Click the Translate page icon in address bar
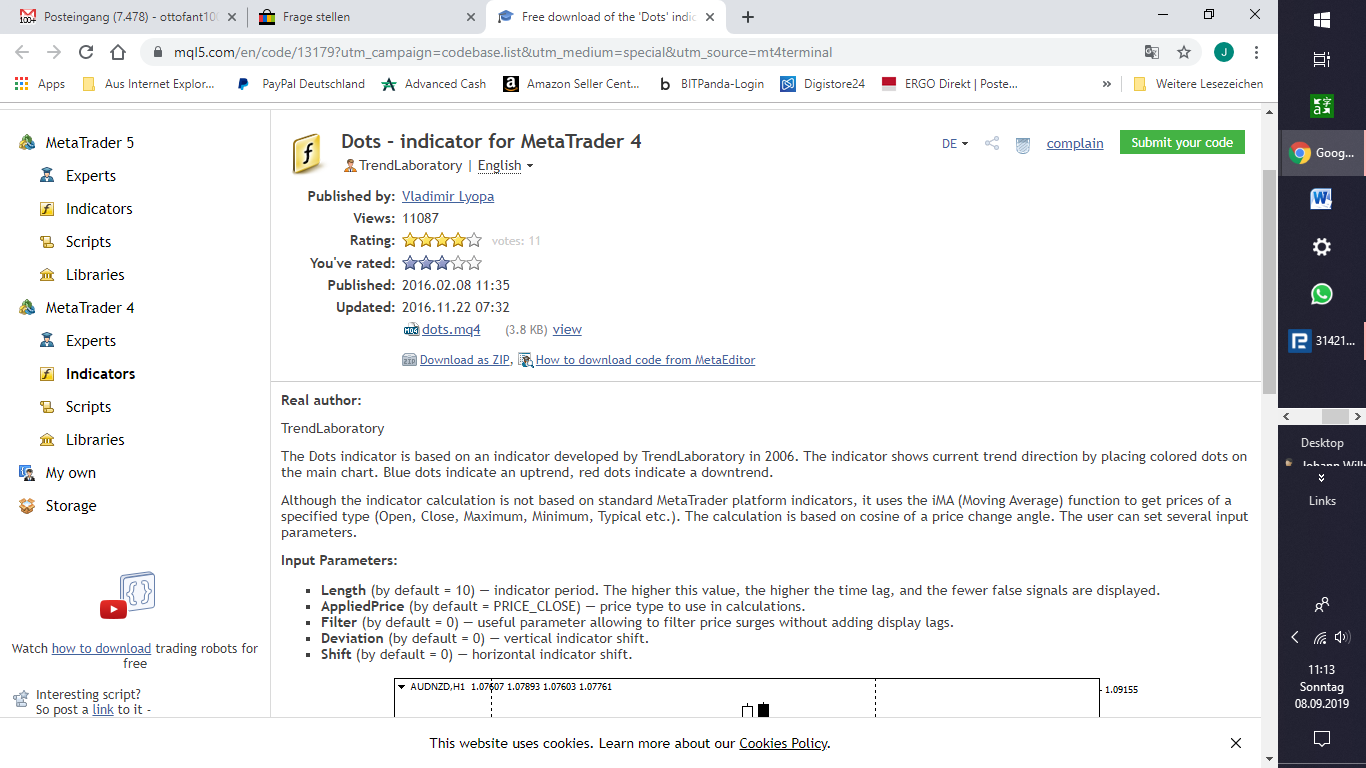Image resolution: width=1366 pixels, height=768 pixels. coord(1152,52)
